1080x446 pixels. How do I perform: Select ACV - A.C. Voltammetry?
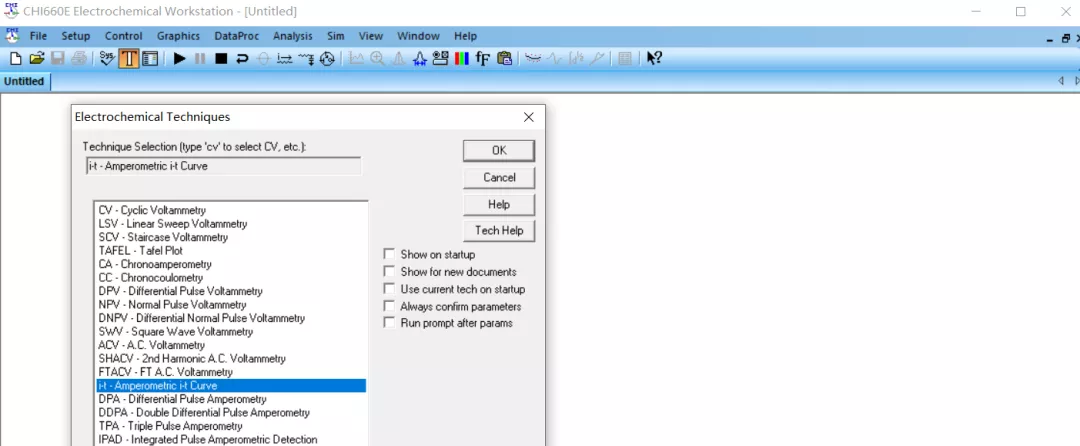pos(231,345)
